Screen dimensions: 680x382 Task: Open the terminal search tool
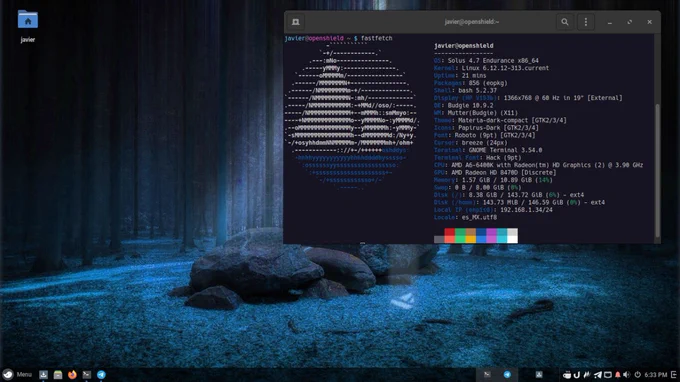click(x=565, y=22)
